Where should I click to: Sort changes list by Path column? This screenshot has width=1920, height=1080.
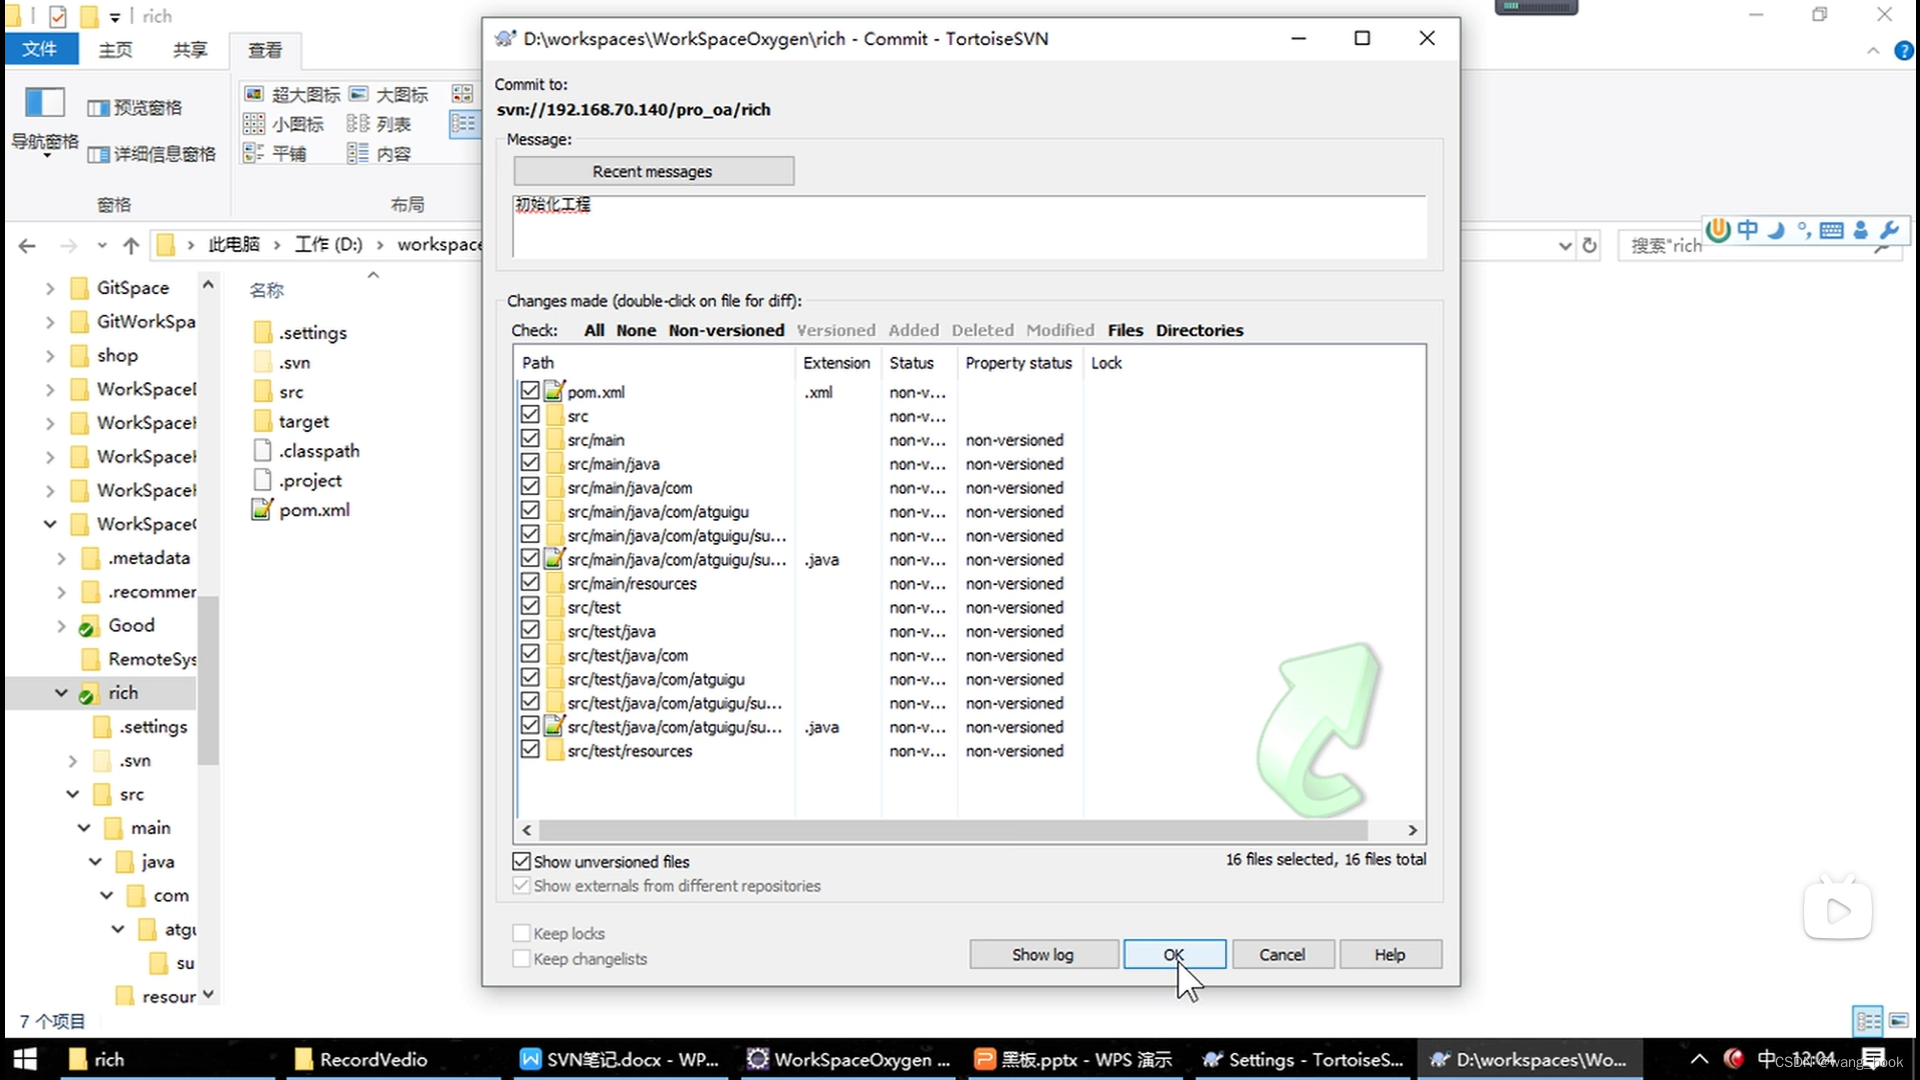(x=655, y=363)
